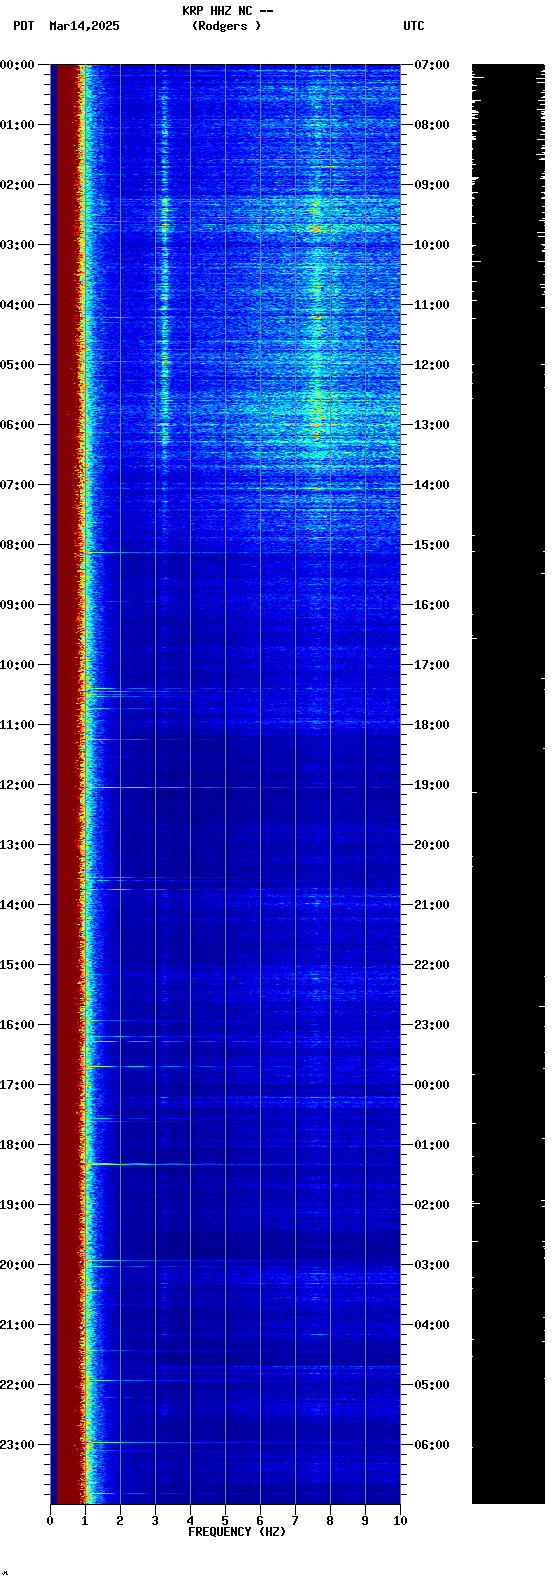Viewport: 552px width, 1584px height.
Task: Click the UTC time label '18:00'
Action: (x=432, y=725)
